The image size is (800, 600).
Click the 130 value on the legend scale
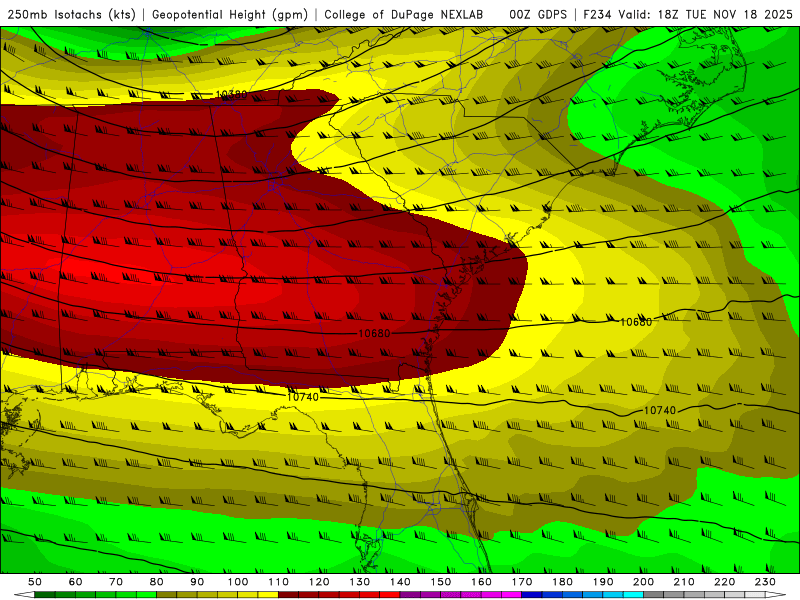click(x=360, y=582)
